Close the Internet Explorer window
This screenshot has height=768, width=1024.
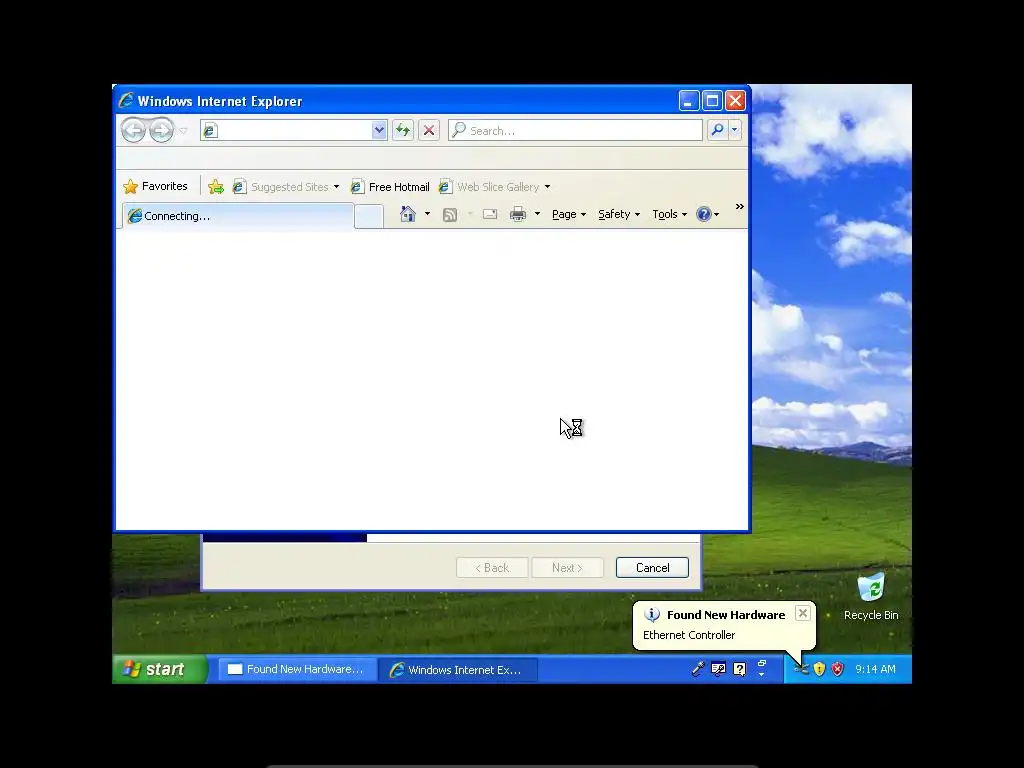[735, 101]
